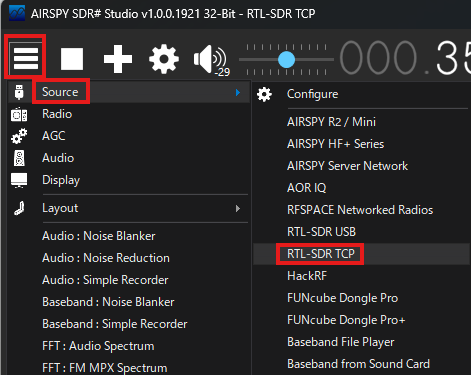Click the gear icon beside Configure
Screen dimensions: 471x375
264,94
